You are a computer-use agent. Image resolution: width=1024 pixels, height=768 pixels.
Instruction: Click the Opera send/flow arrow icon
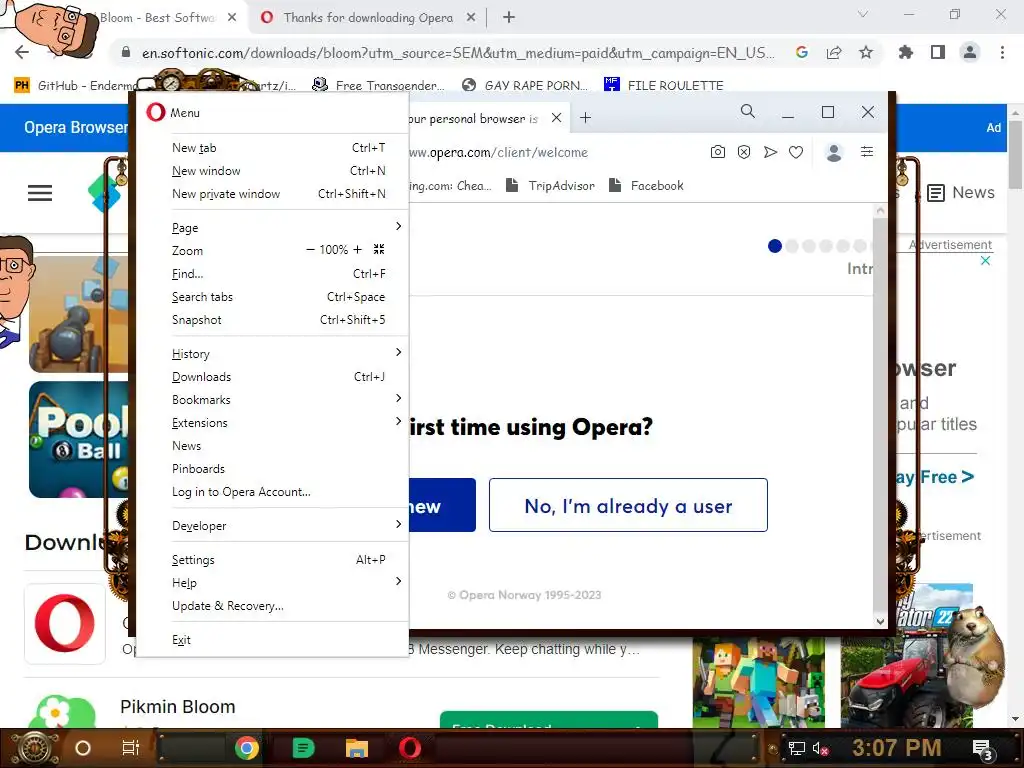tap(771, 152)
